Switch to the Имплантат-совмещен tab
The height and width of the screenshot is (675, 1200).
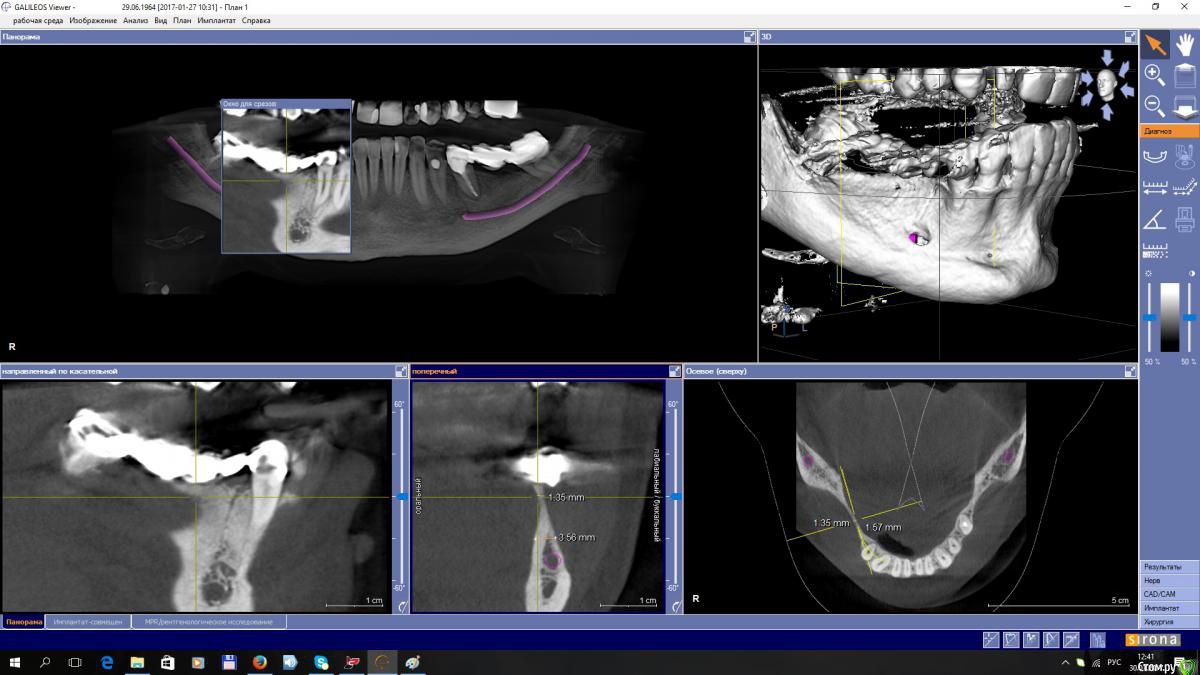tap(89, 622)
